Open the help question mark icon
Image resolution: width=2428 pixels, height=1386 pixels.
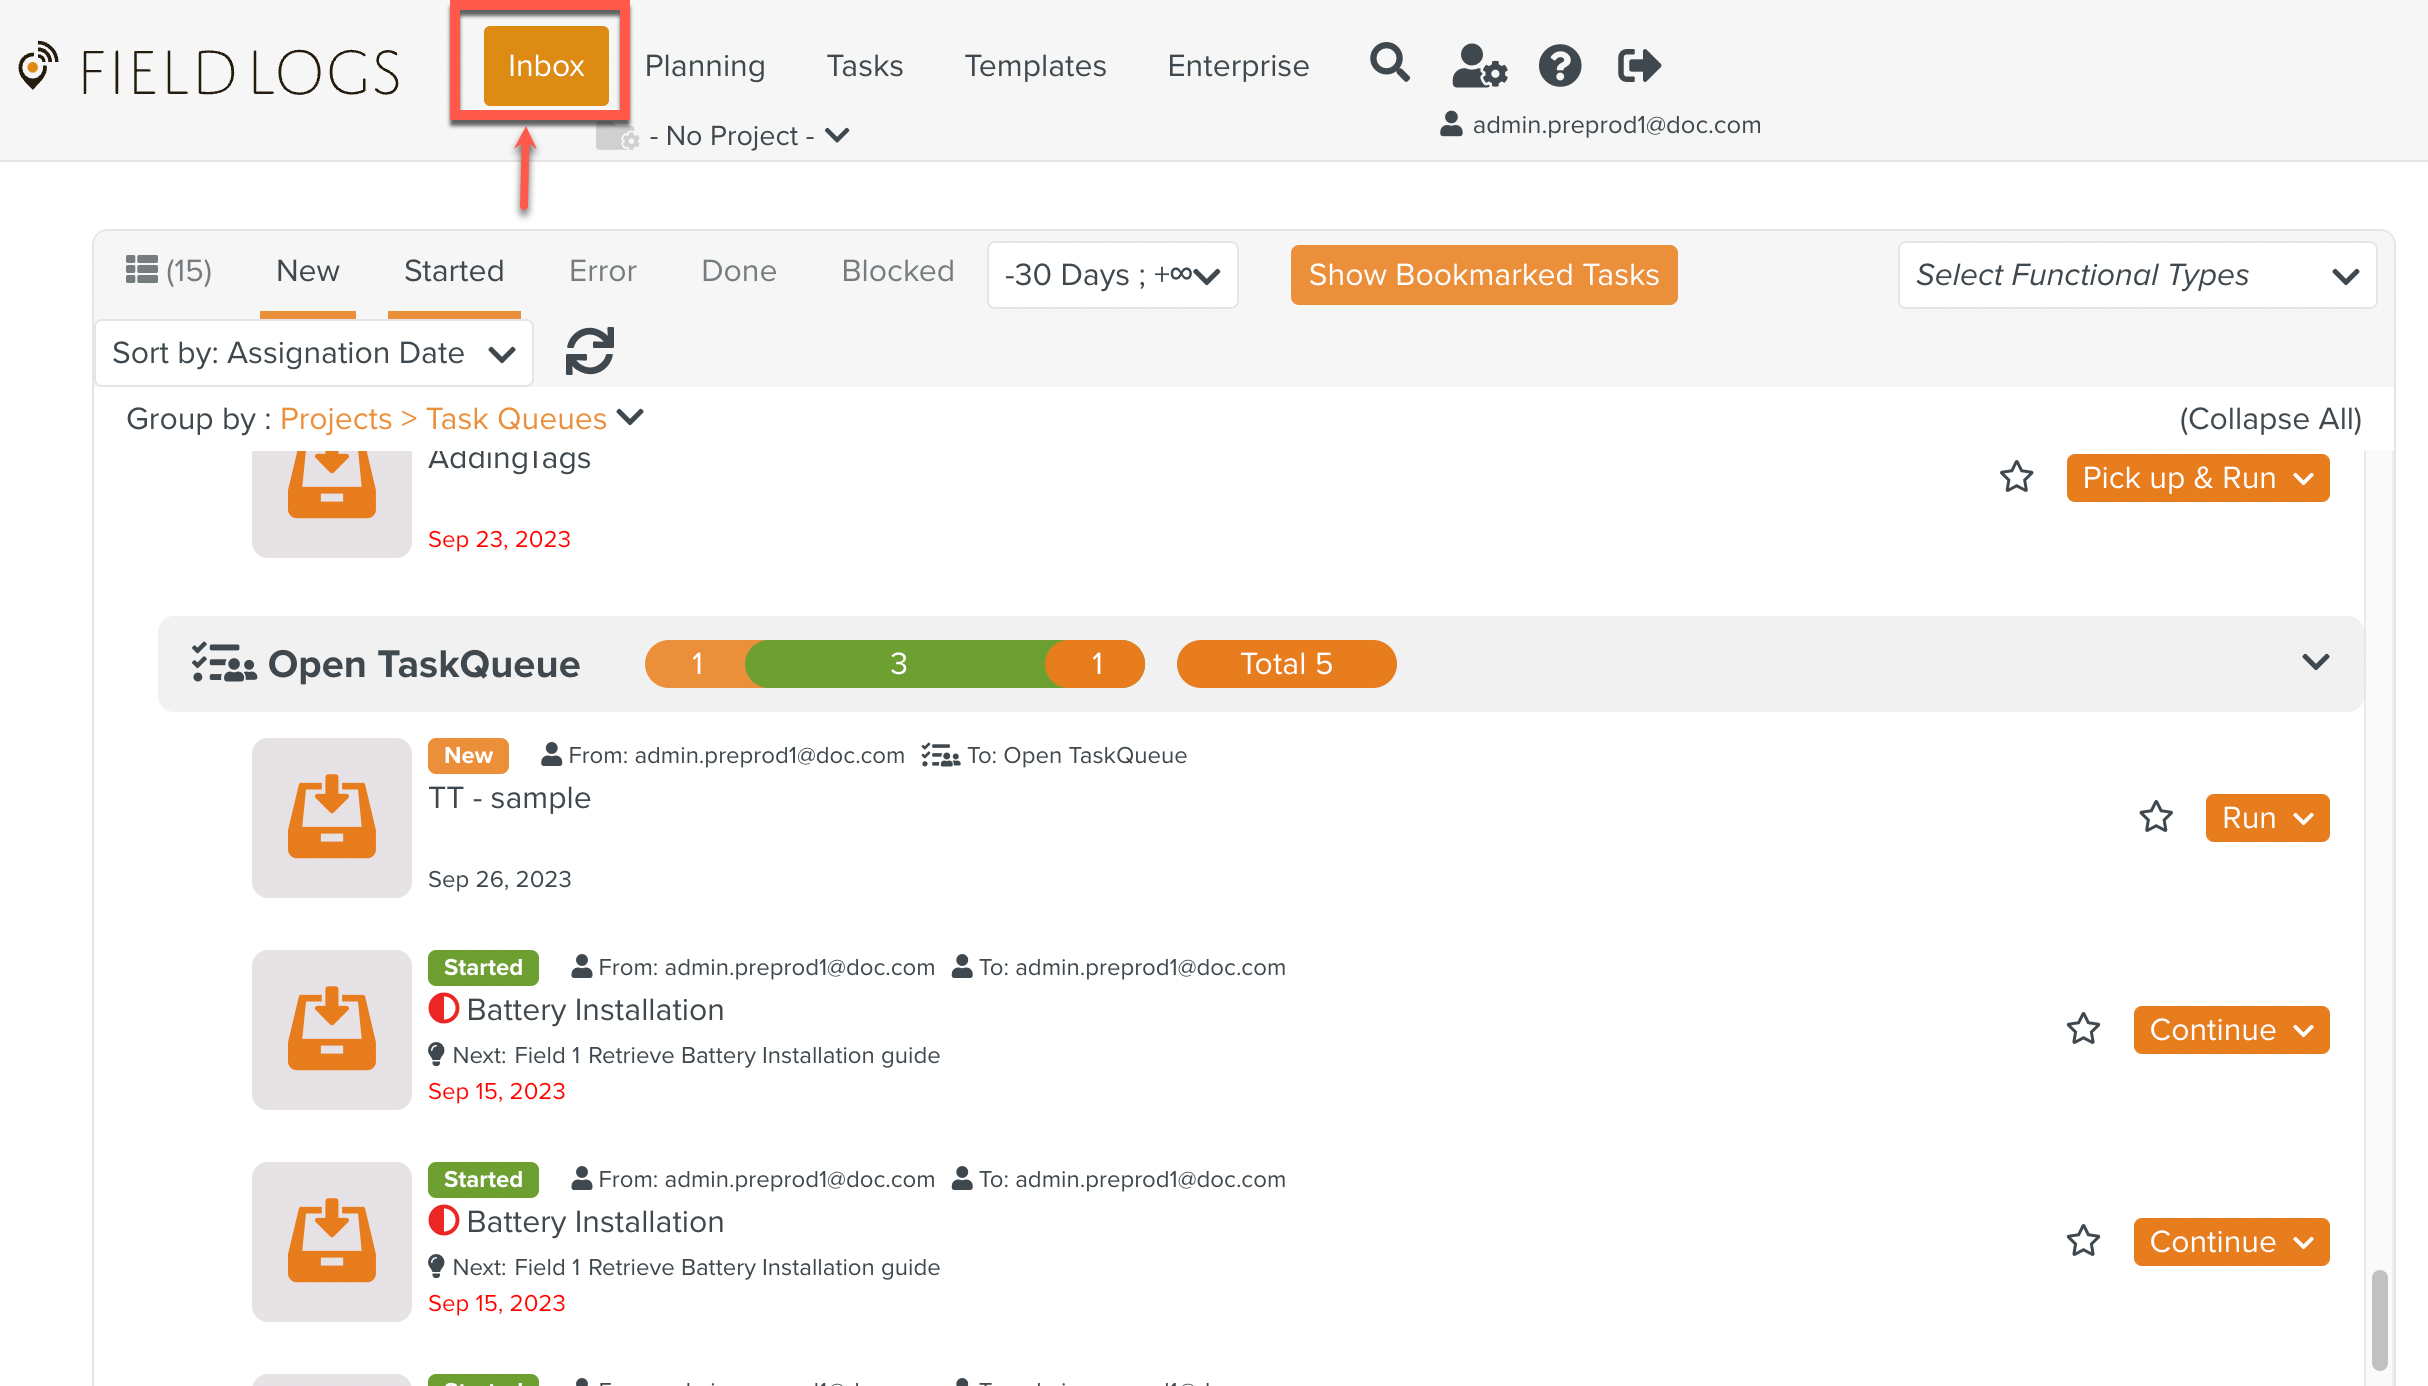(1559, 66)
